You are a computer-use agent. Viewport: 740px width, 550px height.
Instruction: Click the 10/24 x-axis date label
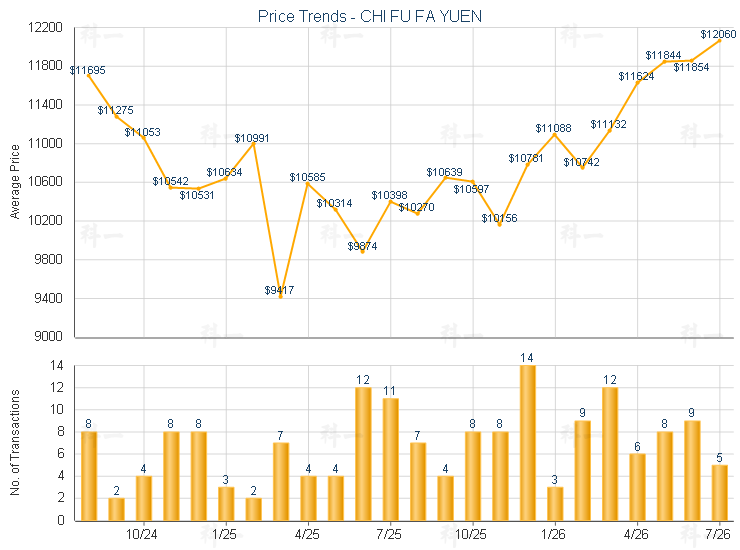[142, 535]
